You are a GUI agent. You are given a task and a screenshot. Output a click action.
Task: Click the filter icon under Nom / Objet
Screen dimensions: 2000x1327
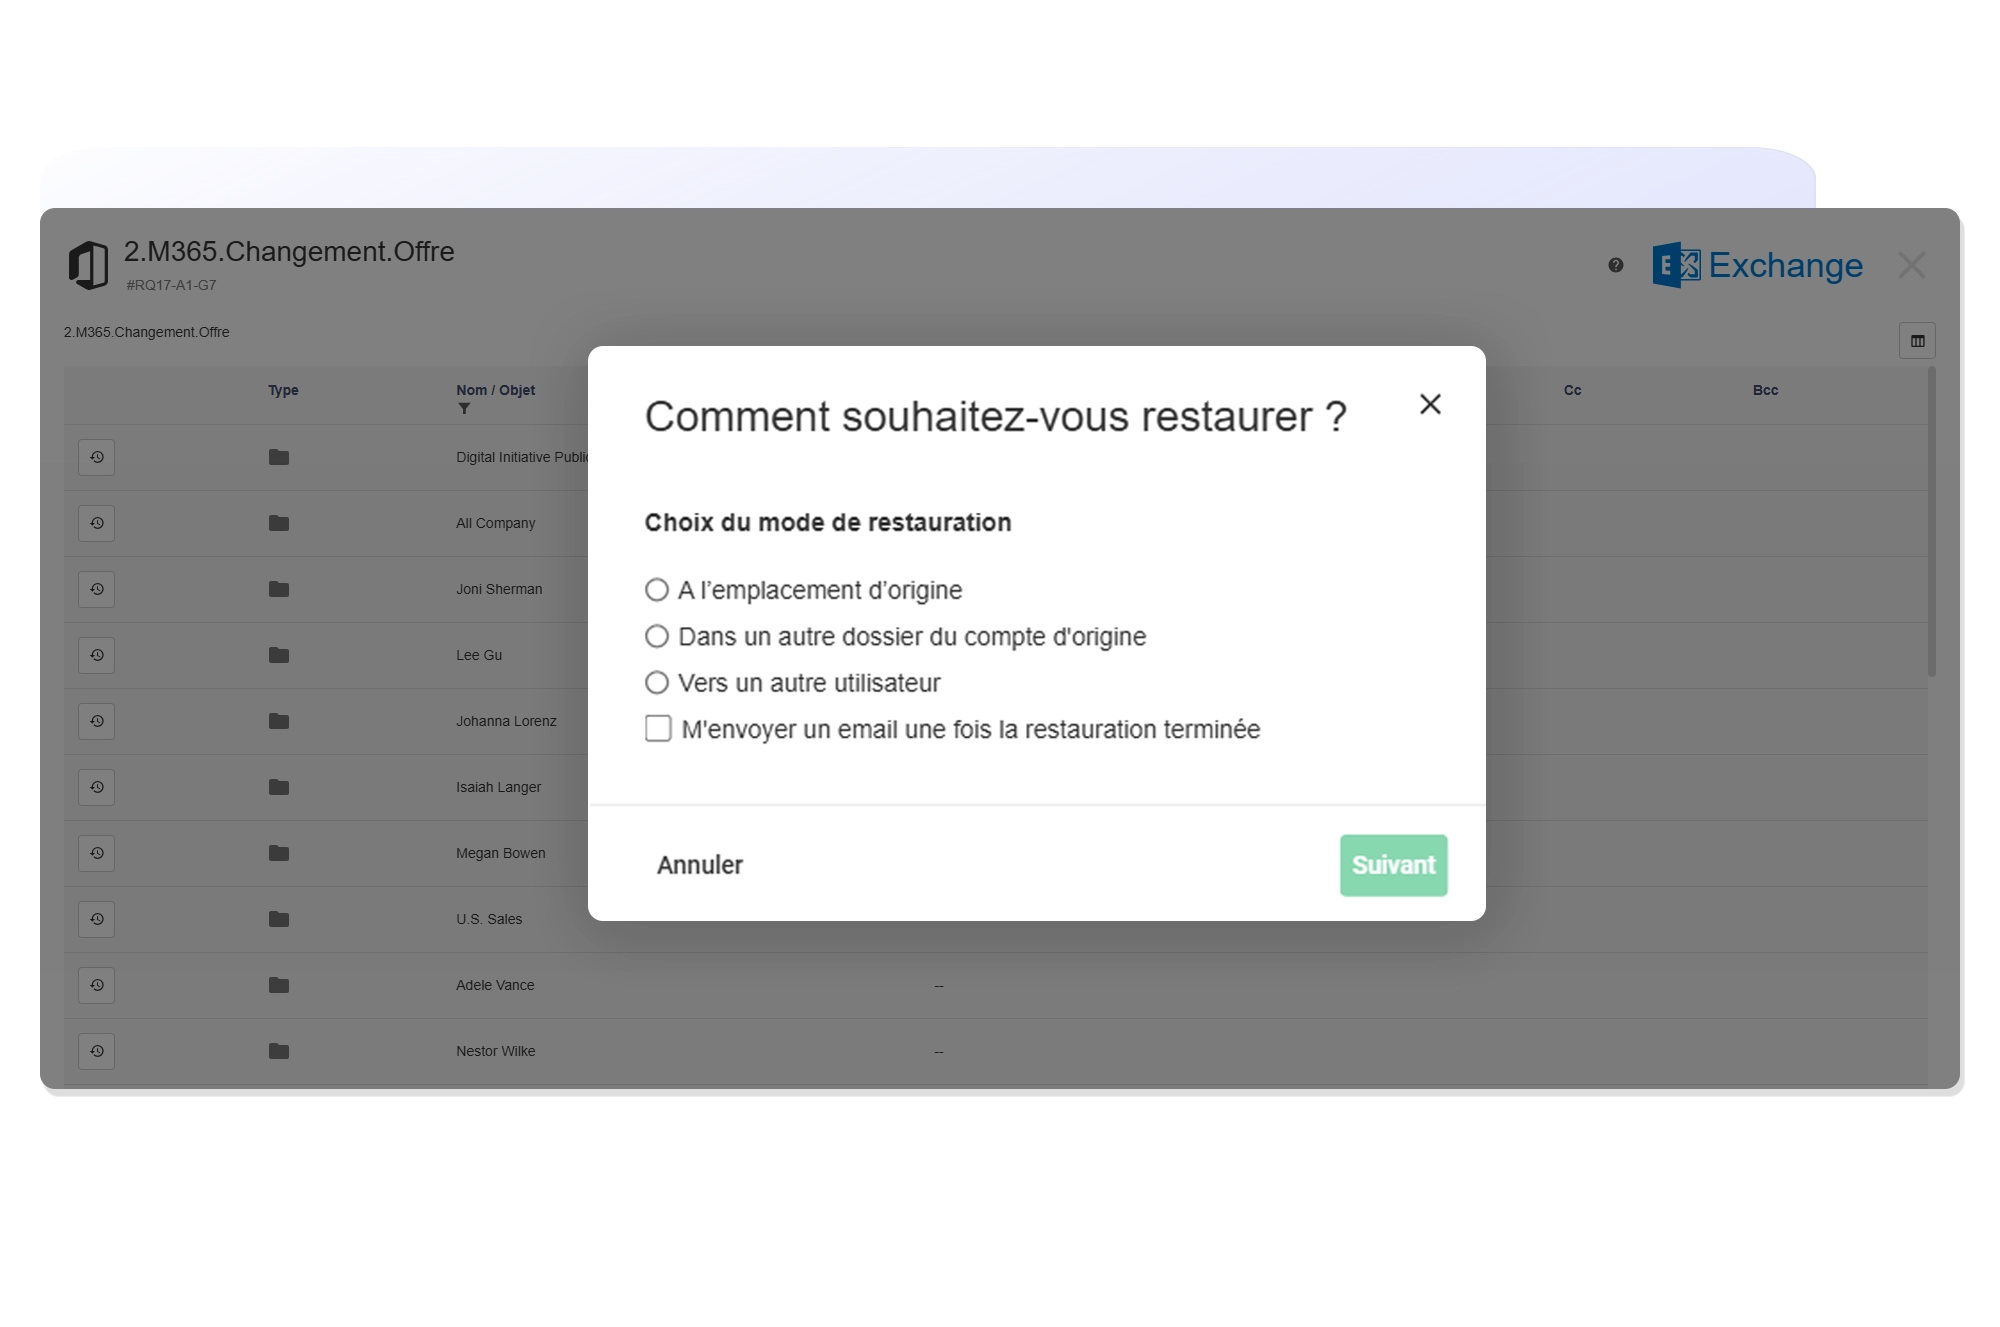pos(465,407)
